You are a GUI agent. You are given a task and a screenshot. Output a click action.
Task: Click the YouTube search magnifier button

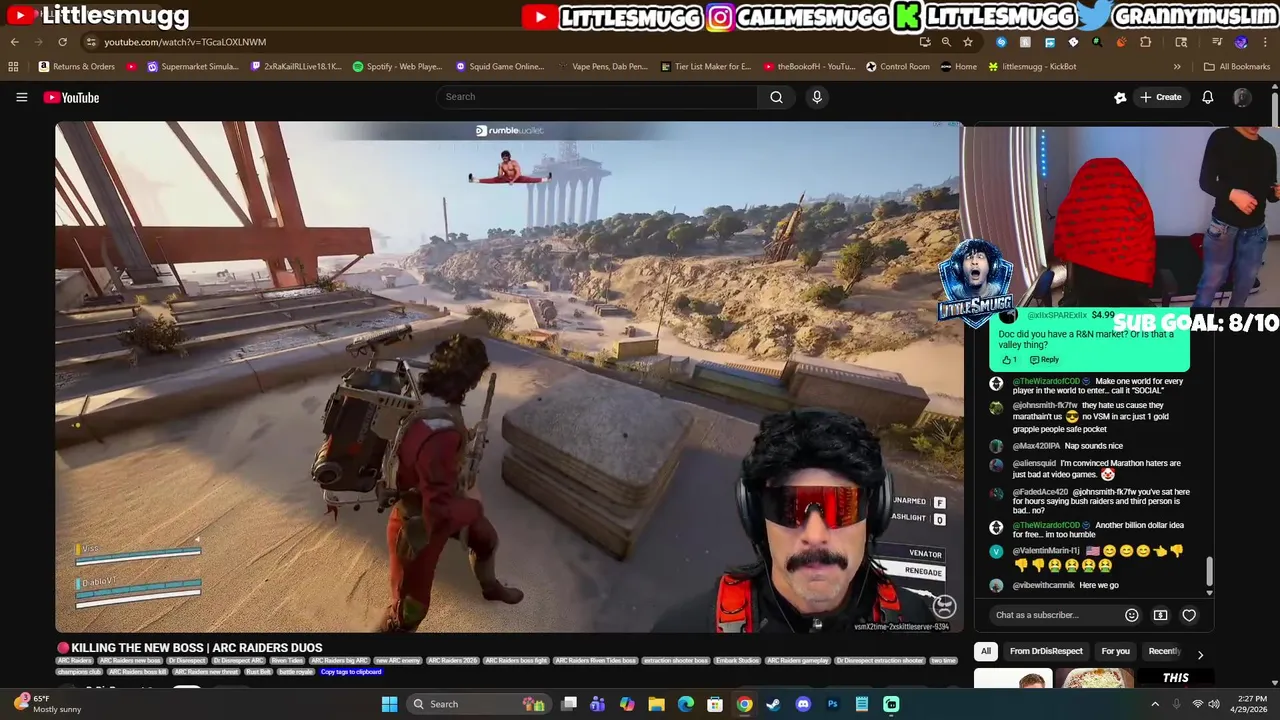pos(776,97)
